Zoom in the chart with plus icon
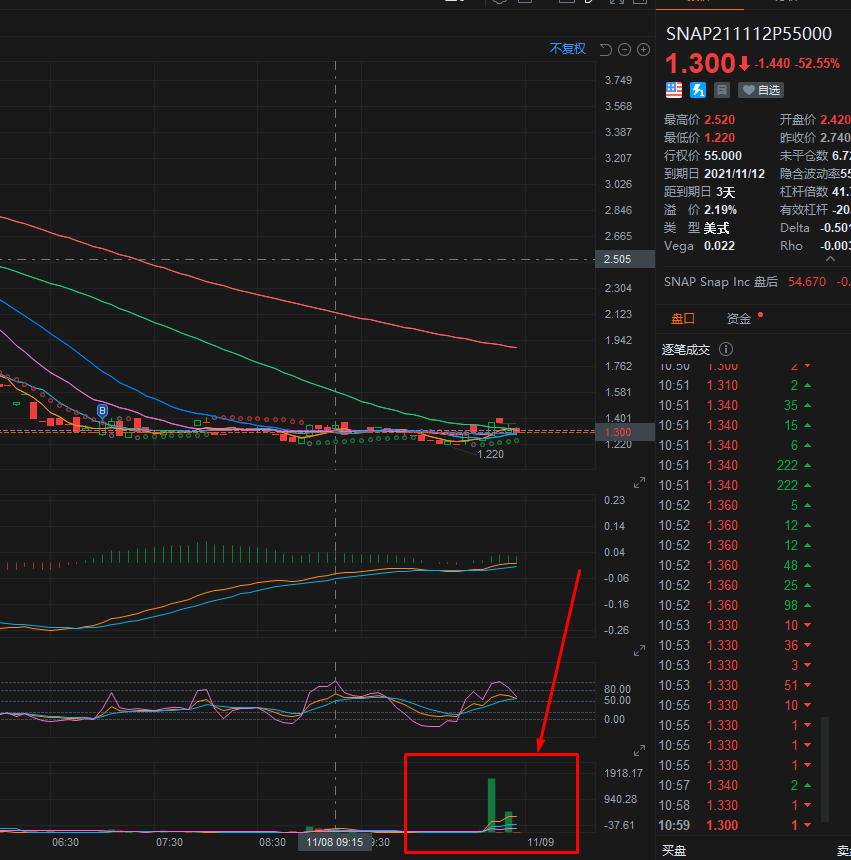The image size is (851, 860). (643, 50)
